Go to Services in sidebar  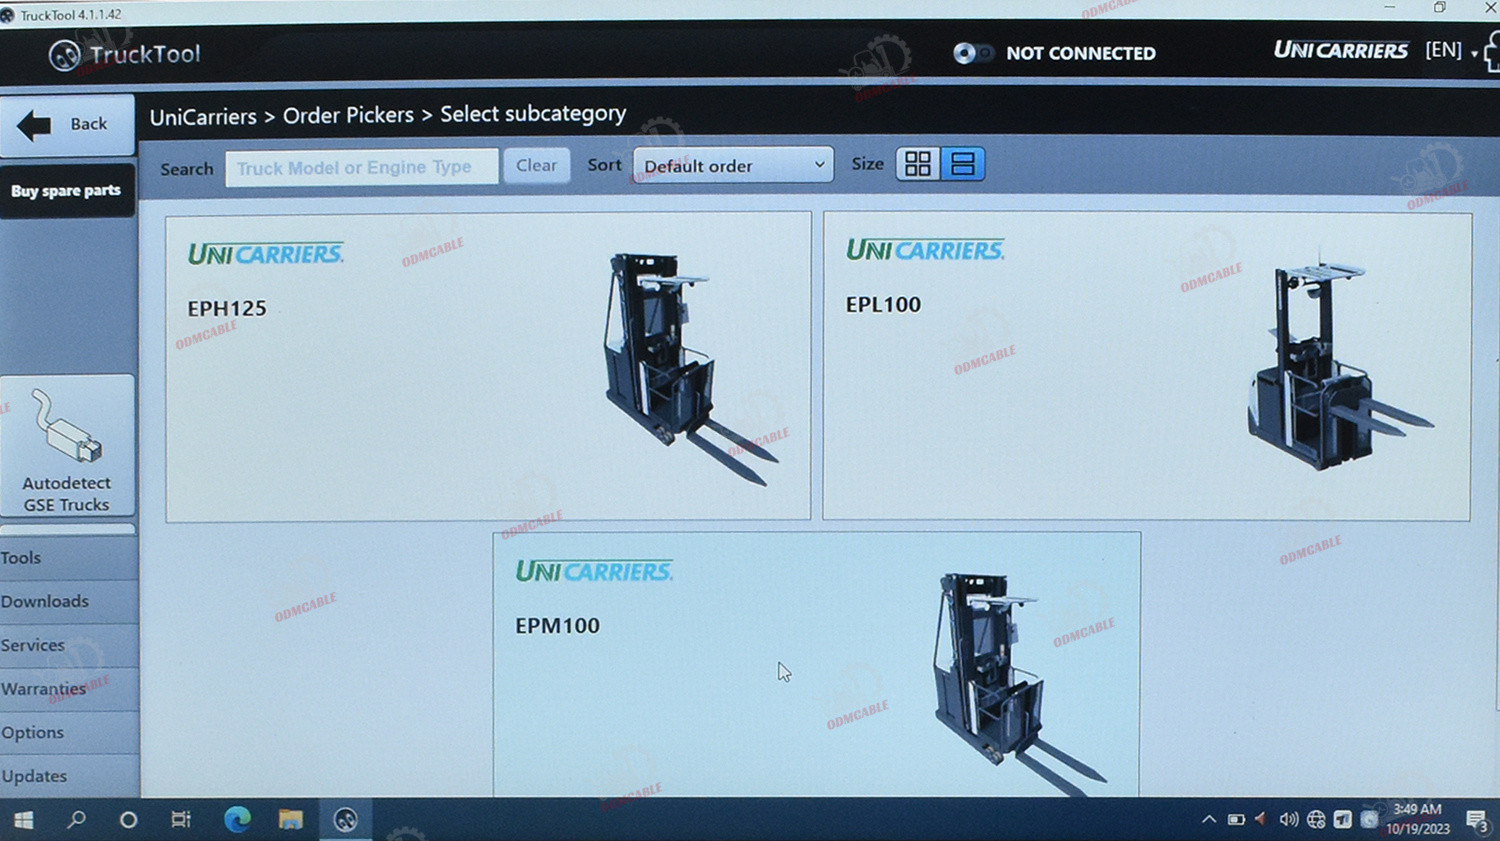click(x=68, y=645)
